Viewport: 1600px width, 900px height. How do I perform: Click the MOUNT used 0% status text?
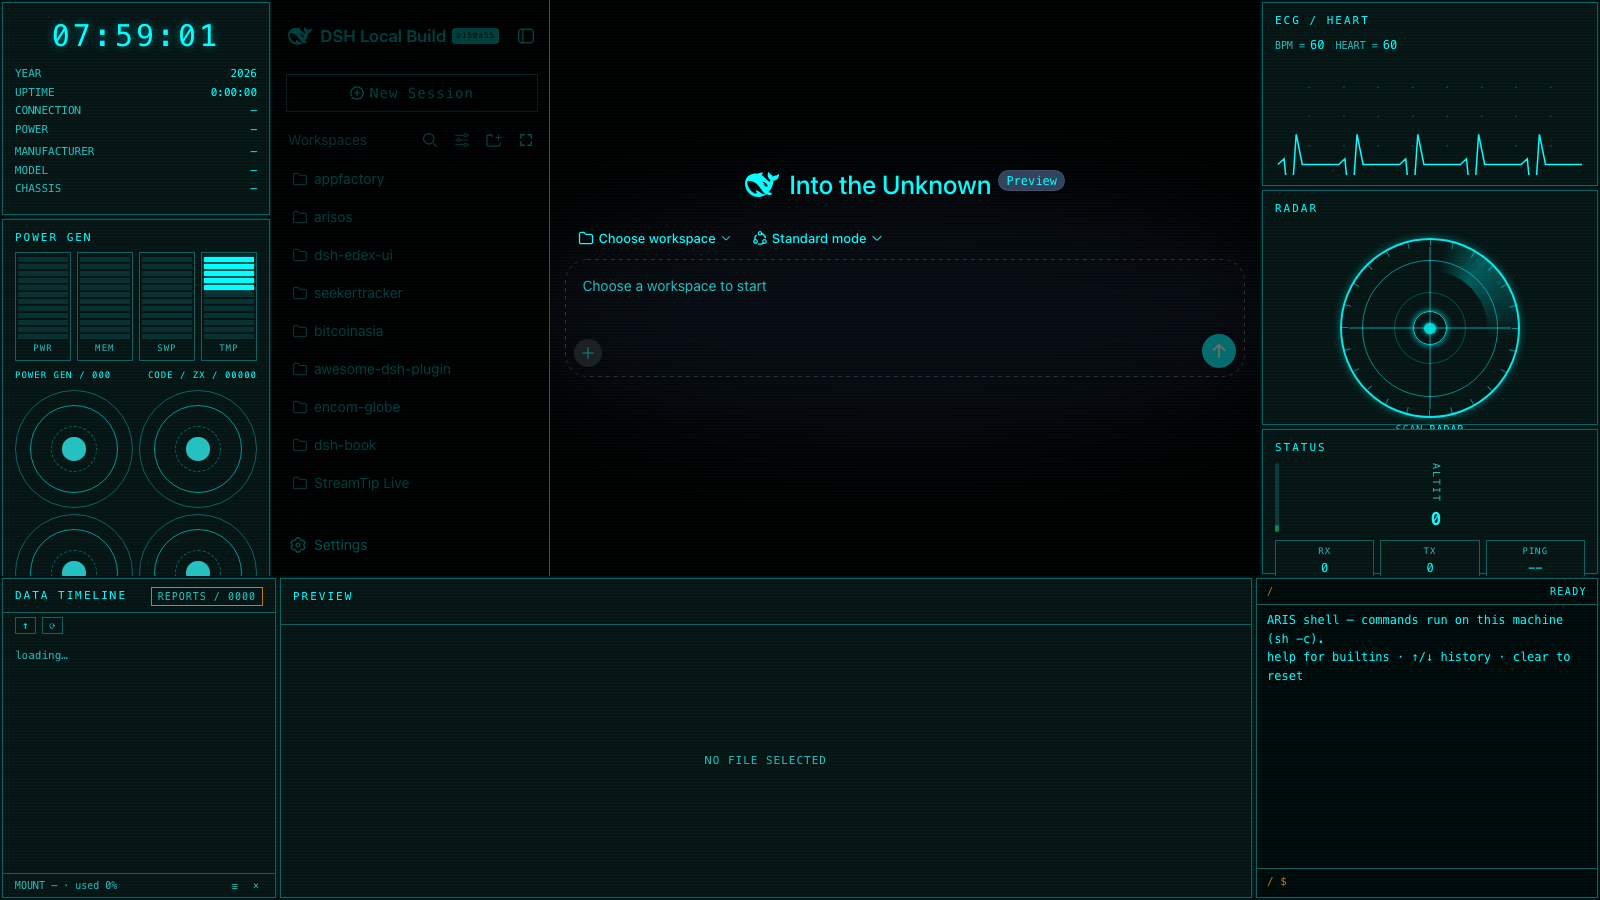click(66, 886)
